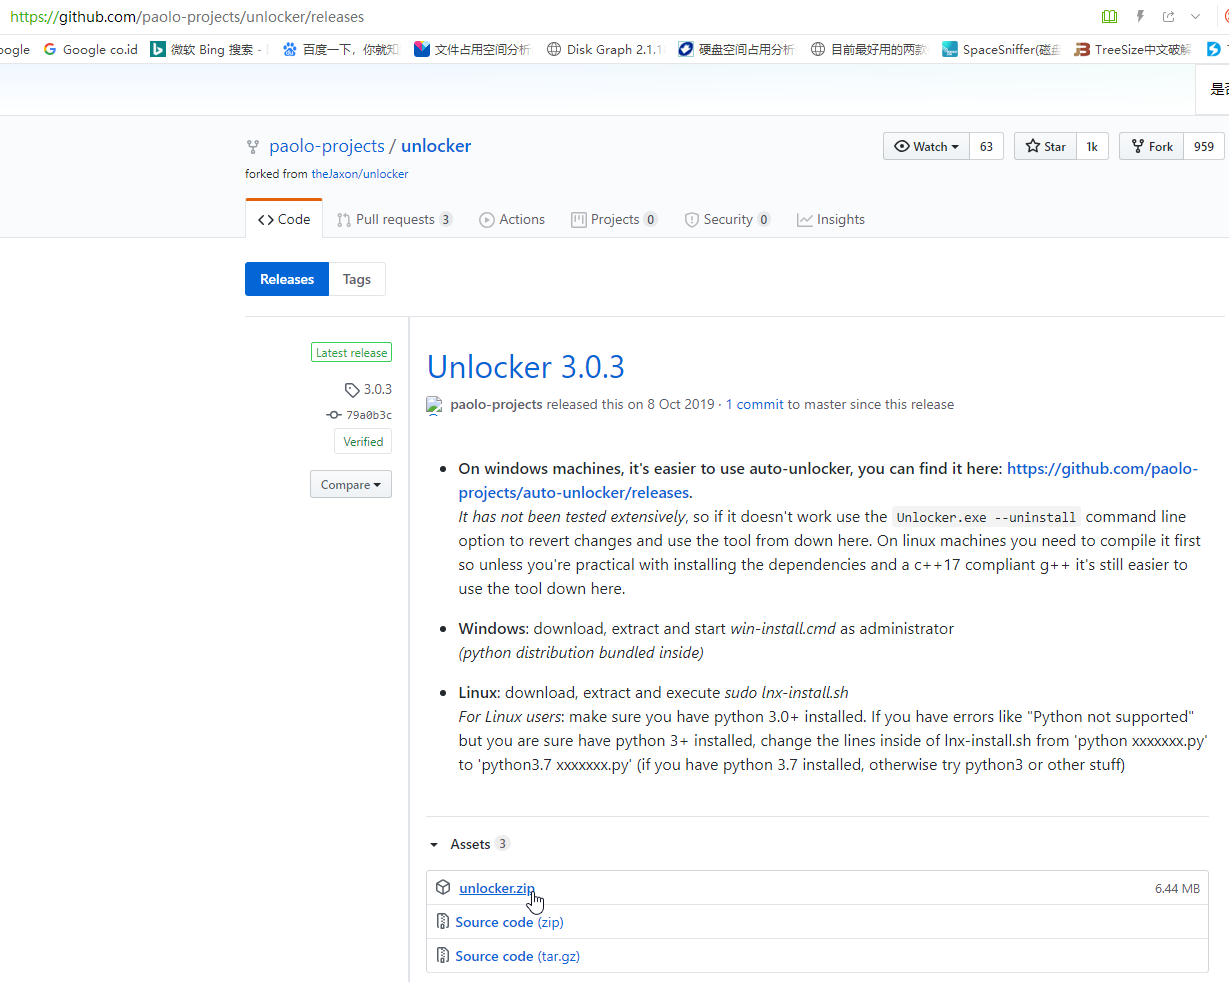1229x982 pixels.
Task: Open the theJaxon/unlocker parent repository link
Action: click(x=360, y=174)
